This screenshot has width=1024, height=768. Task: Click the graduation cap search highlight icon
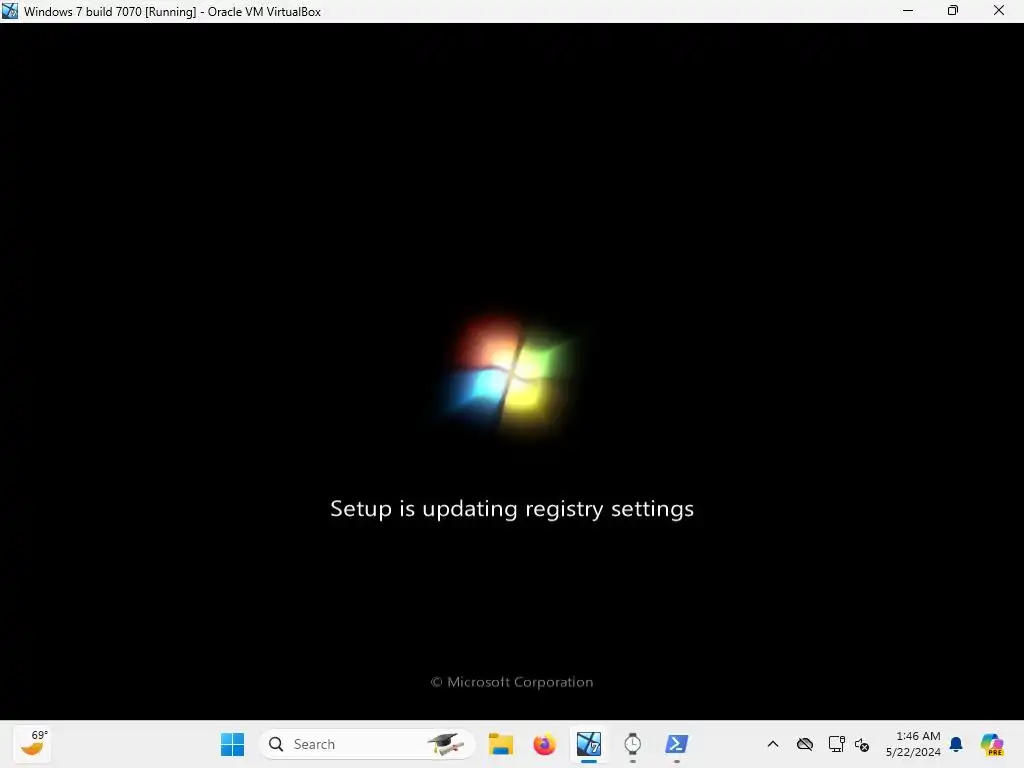click(x=445, y=744)
